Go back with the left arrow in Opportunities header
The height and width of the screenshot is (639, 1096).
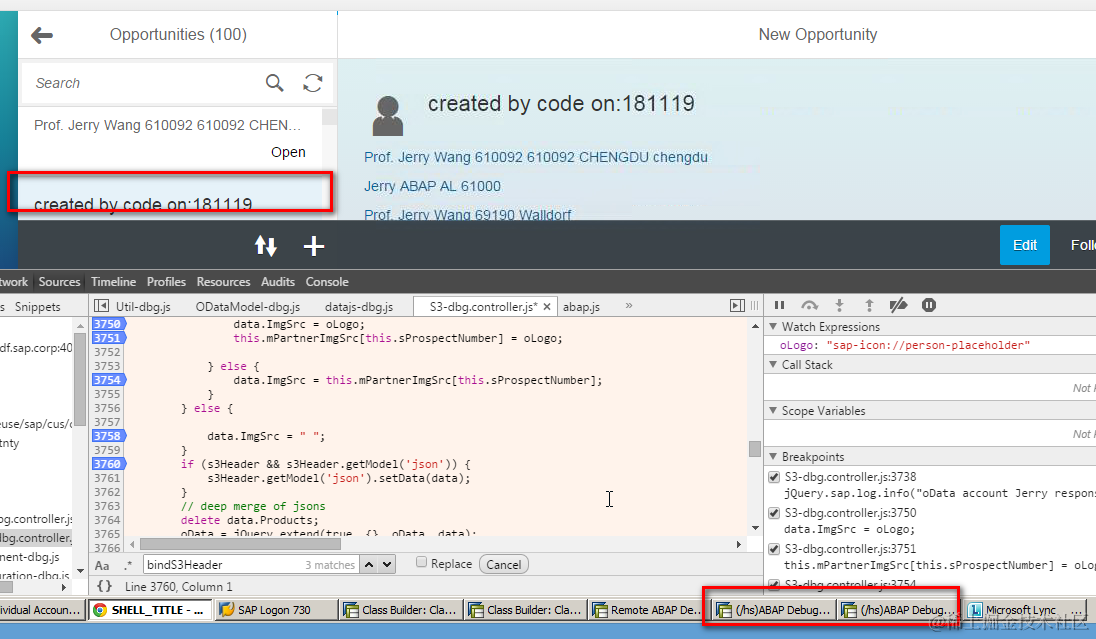[x=42, y=35]
